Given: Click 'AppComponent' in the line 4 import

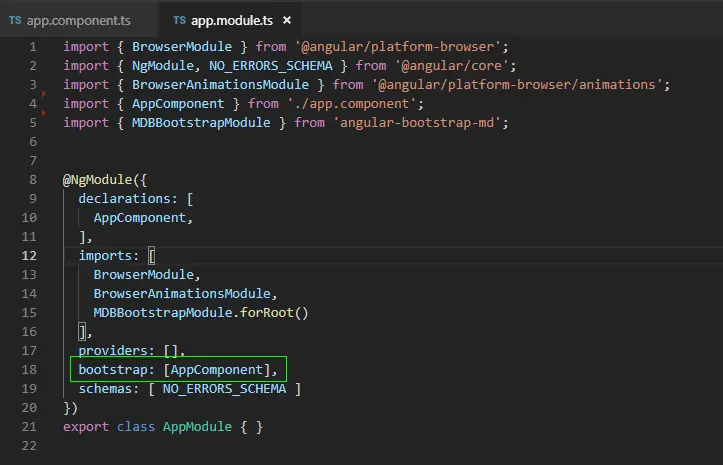Looking at the screenshot, I should (178, 103).
